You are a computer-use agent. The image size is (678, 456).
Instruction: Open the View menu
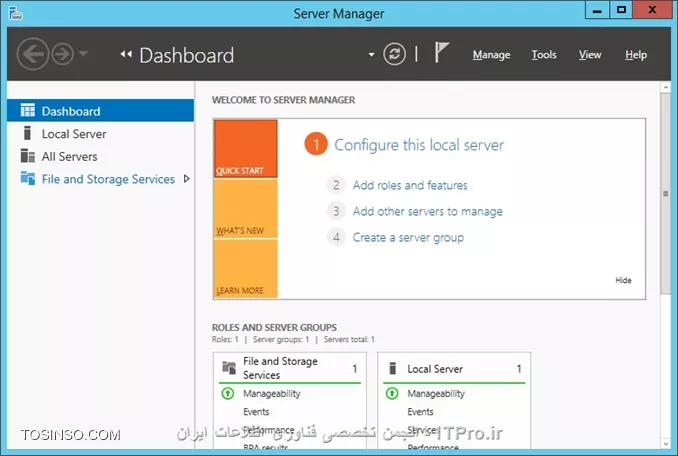click(590, 54)
